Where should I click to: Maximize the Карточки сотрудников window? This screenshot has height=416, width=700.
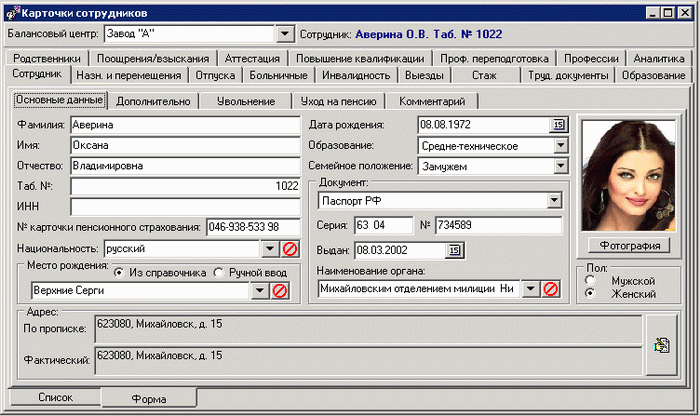pos(668,13)
